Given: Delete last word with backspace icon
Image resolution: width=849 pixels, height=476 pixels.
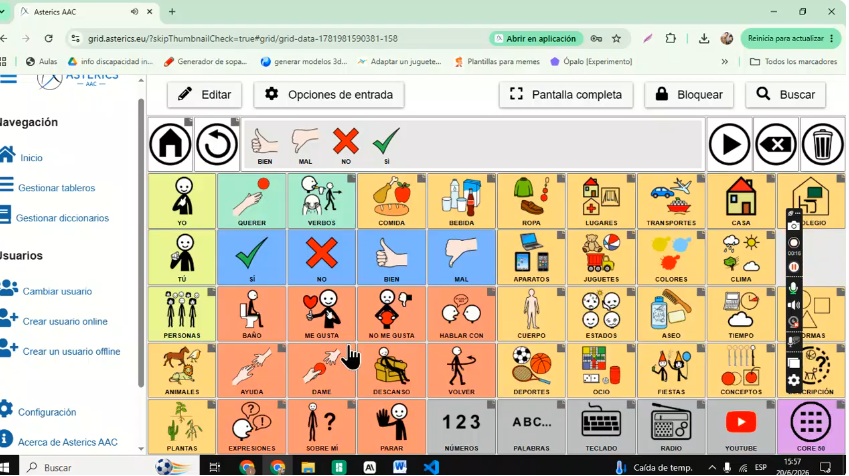Looking at the screenshot, I should 776,145.
